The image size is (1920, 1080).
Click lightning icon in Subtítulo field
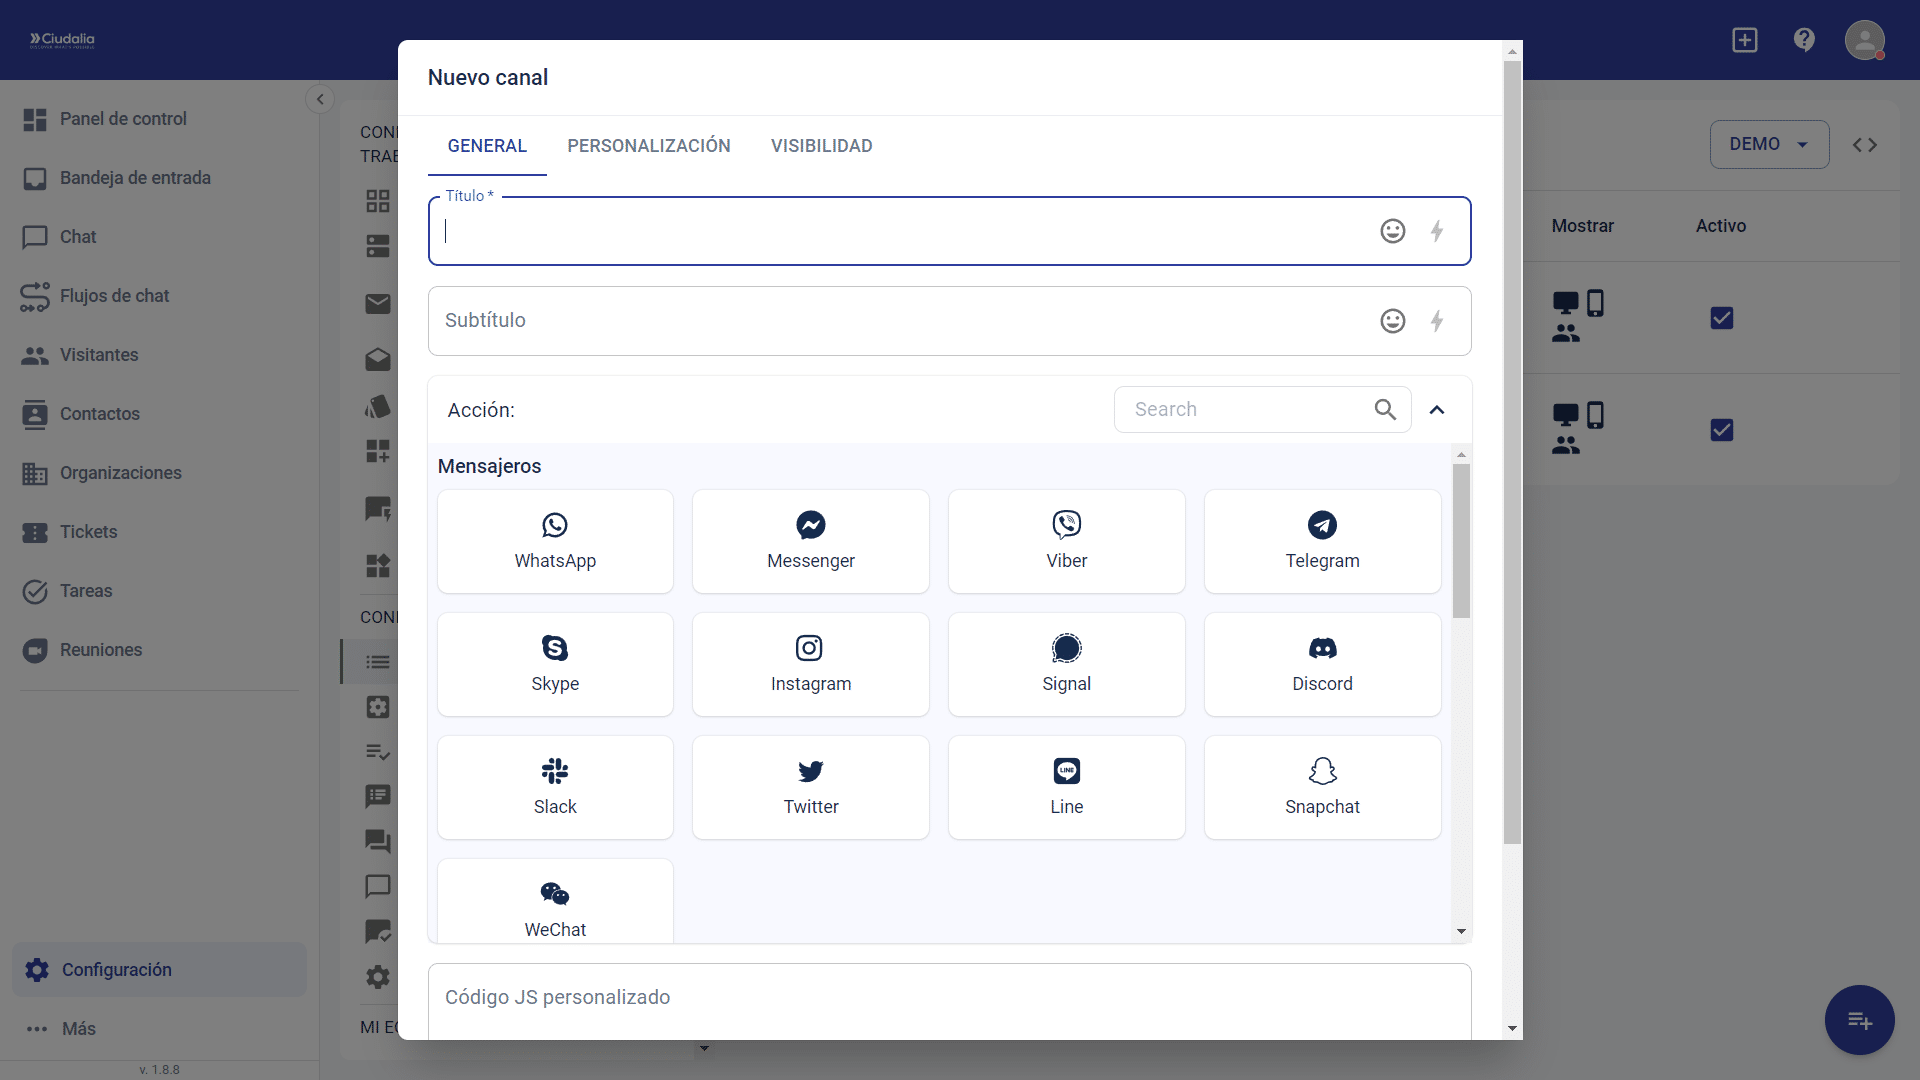pyautogui.click(x=1437, y=321)
